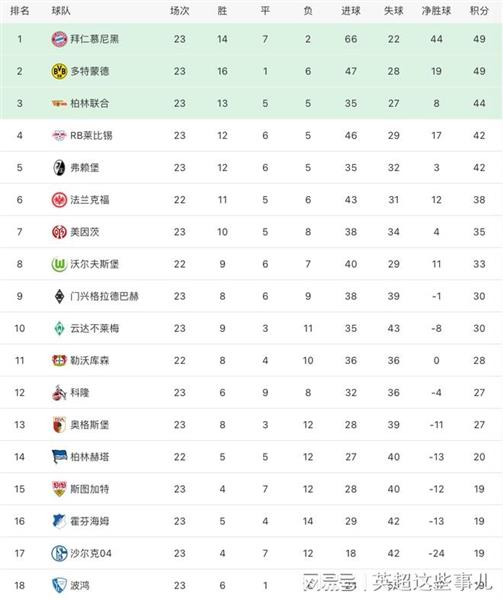
Task: Open team name 门兴格拉德巴赫
Action: click(104, 296)
